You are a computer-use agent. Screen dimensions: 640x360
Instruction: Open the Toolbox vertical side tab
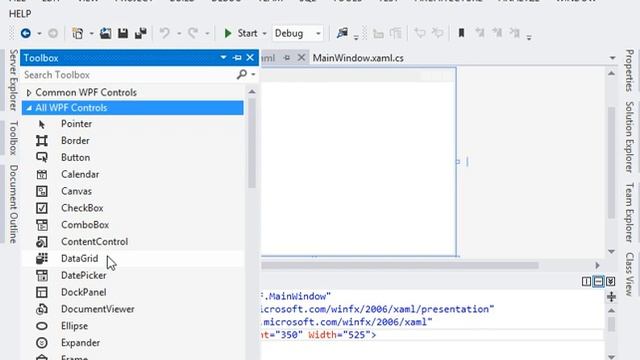[13, 138]
